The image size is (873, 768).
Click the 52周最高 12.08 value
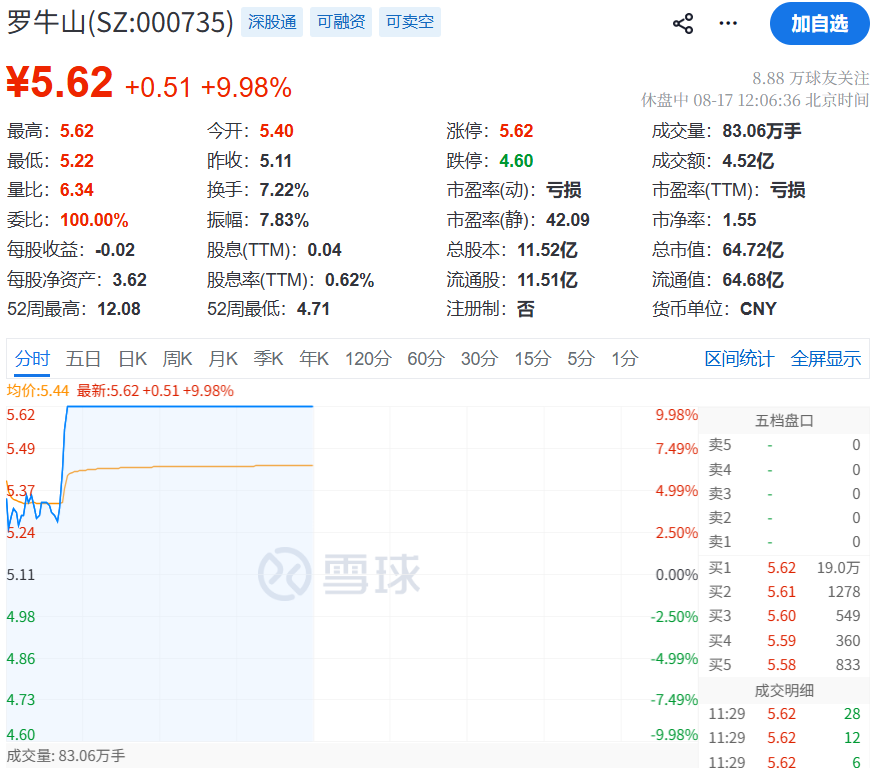(119, 309)
